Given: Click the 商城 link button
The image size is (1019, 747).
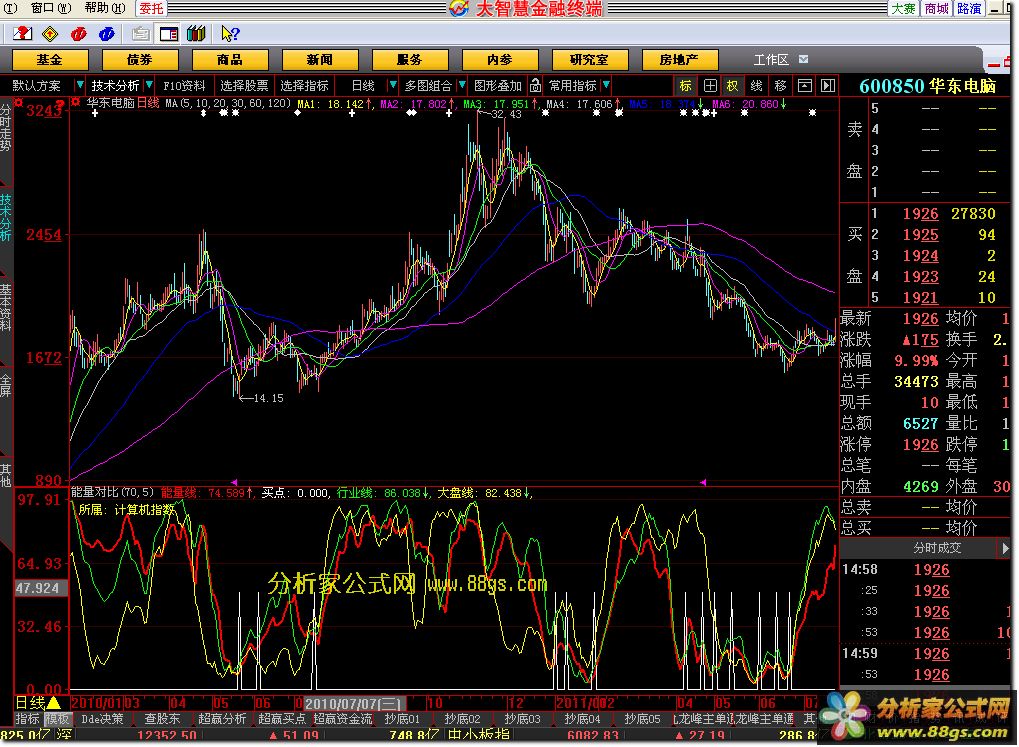Looking at the screenshot, I should pyautogui.click(x=937, y=8).
